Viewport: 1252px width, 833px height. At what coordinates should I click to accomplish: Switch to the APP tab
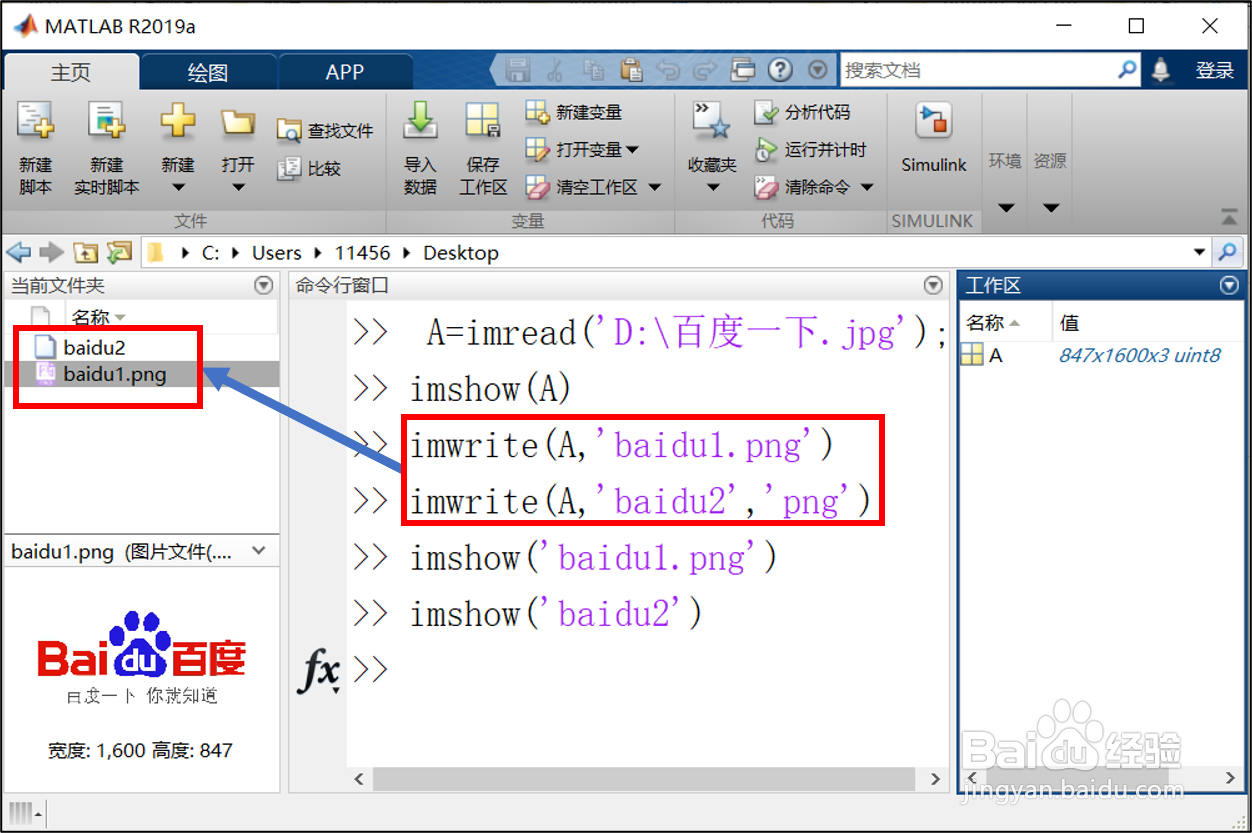pos(345,72)
